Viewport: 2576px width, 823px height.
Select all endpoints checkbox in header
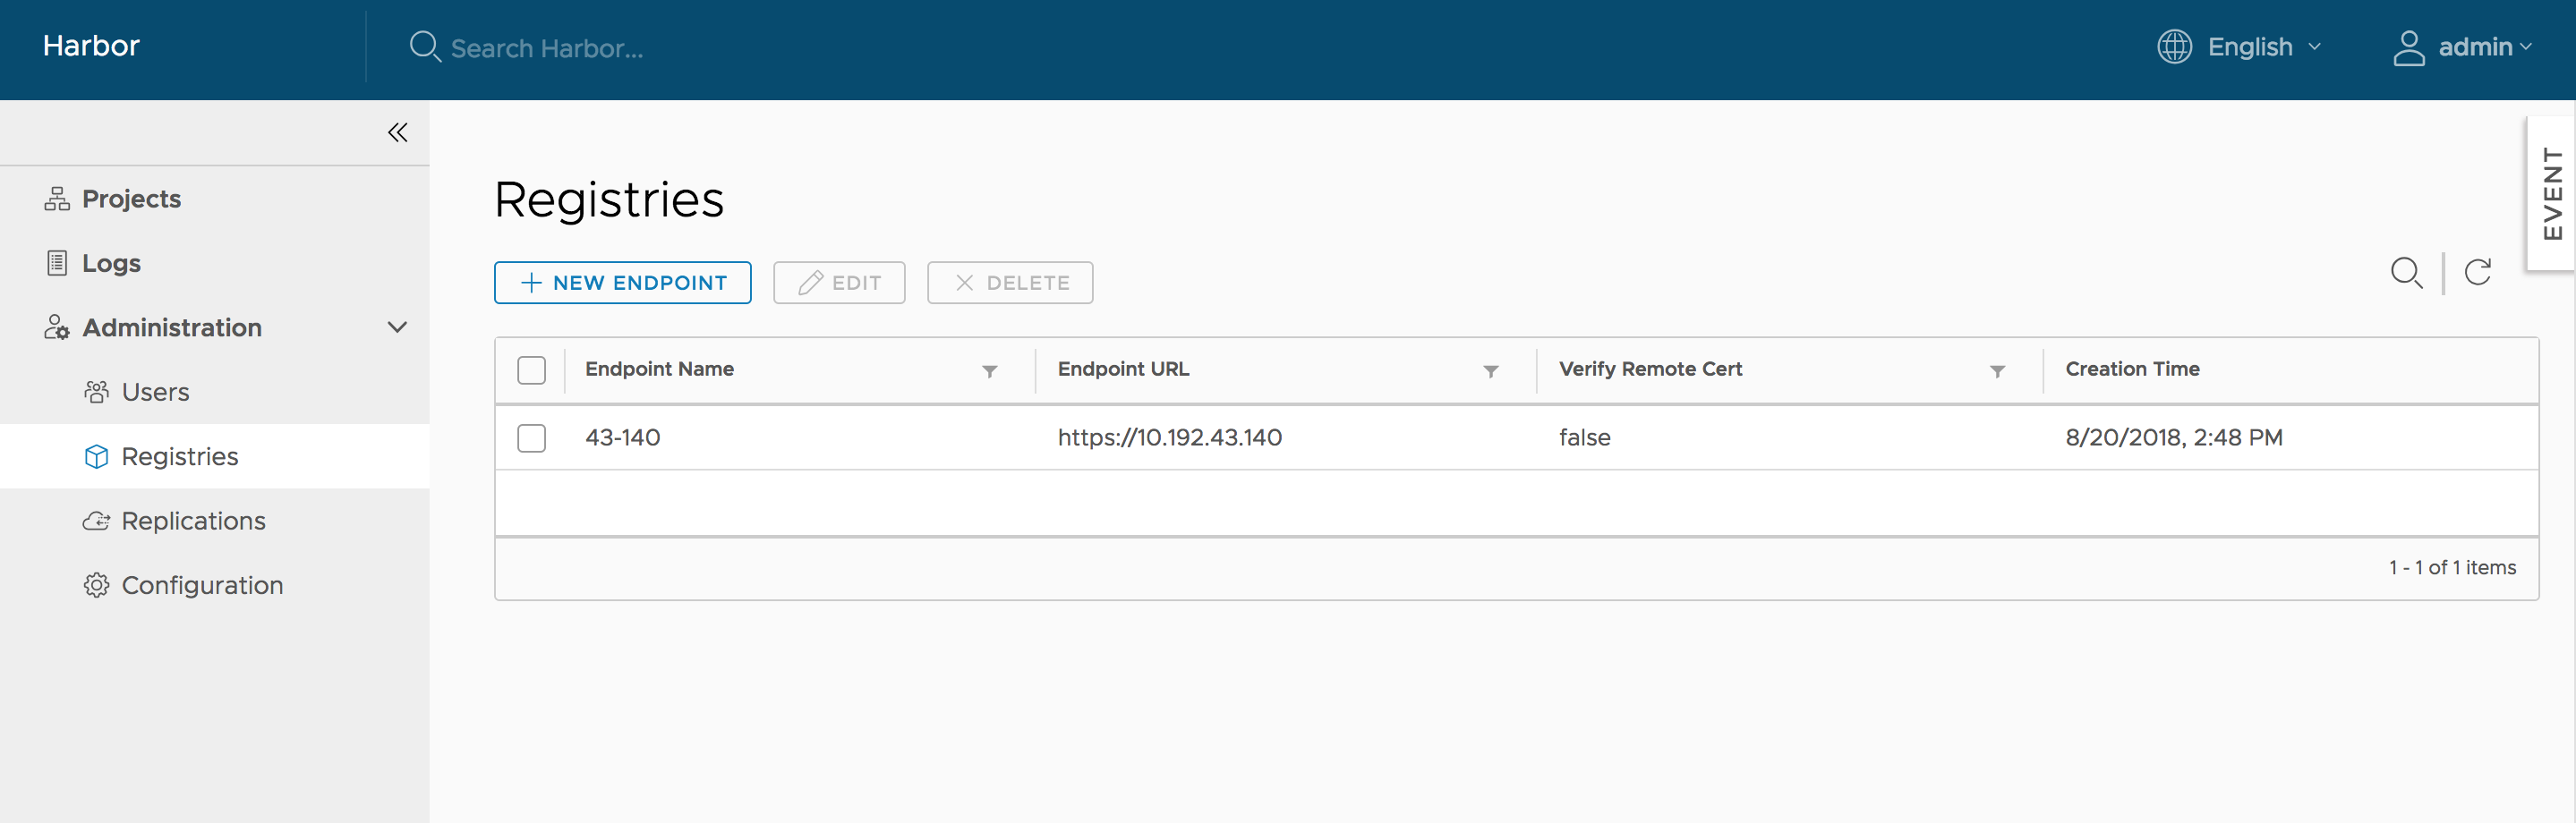coord(531,370)
